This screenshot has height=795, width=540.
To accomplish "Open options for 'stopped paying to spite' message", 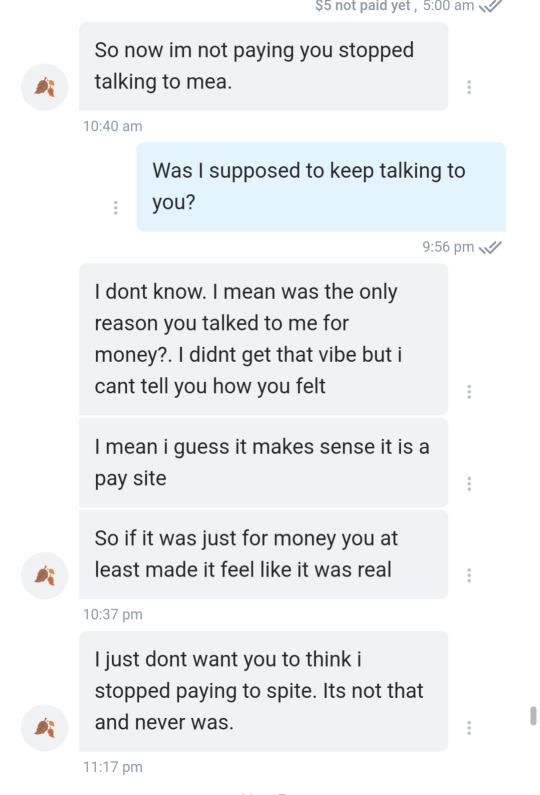I will click(469, 728).
